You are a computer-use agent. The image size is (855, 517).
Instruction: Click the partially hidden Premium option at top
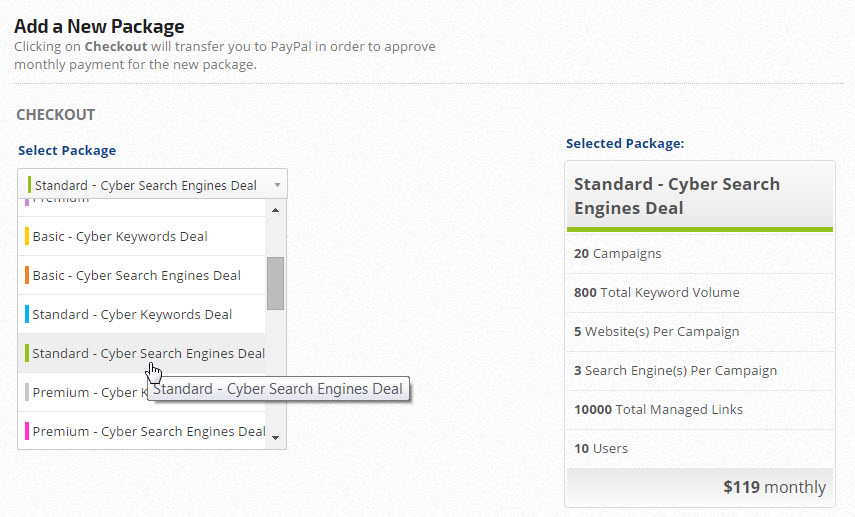tap(60, 200)
